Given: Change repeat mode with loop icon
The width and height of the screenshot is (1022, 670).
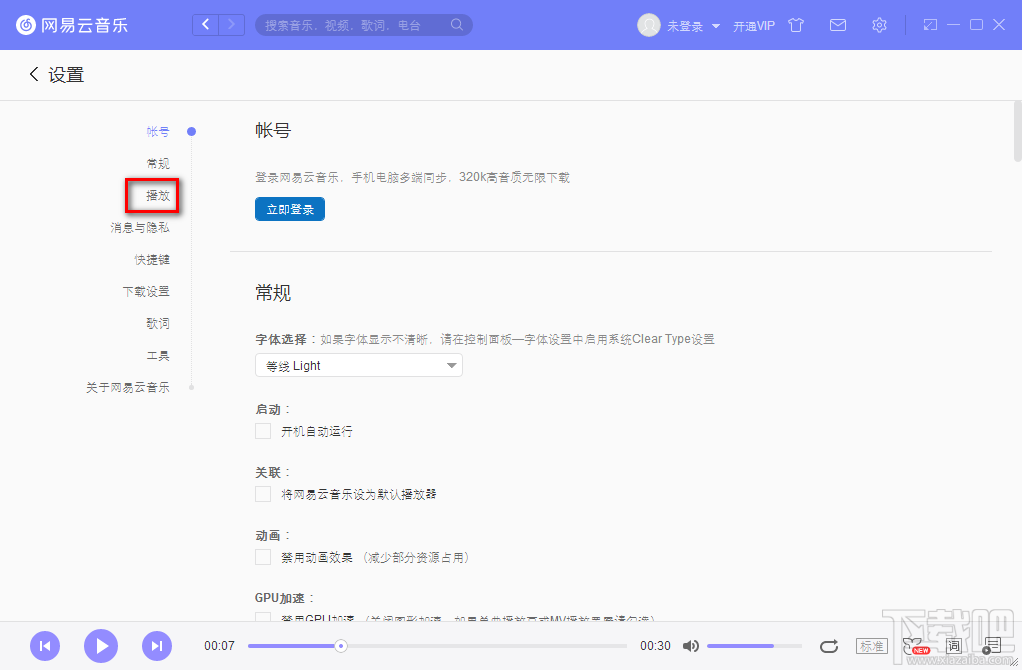Looking at the screenshot, I should (829, 646).
